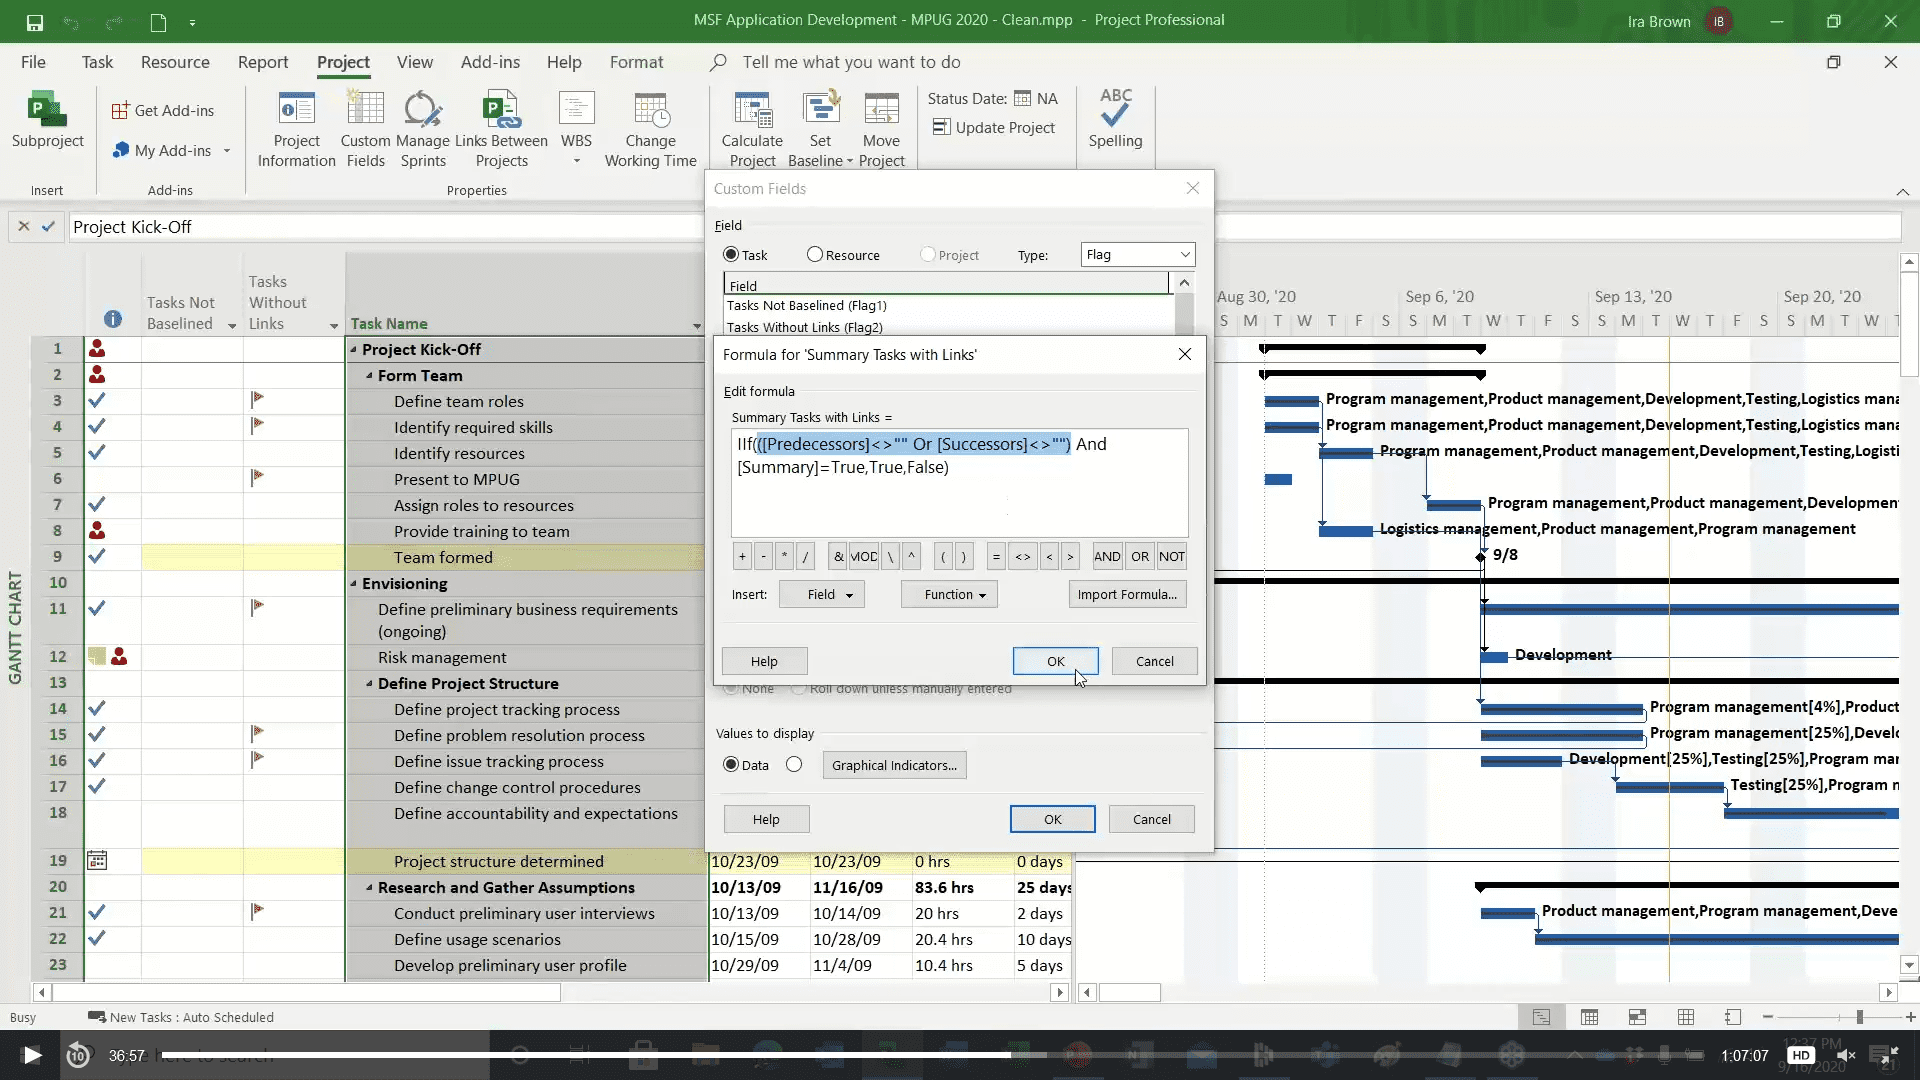Click Cancel in the Formula dialog
Screen dimensions: 1920x1080
pos(1154,661)
